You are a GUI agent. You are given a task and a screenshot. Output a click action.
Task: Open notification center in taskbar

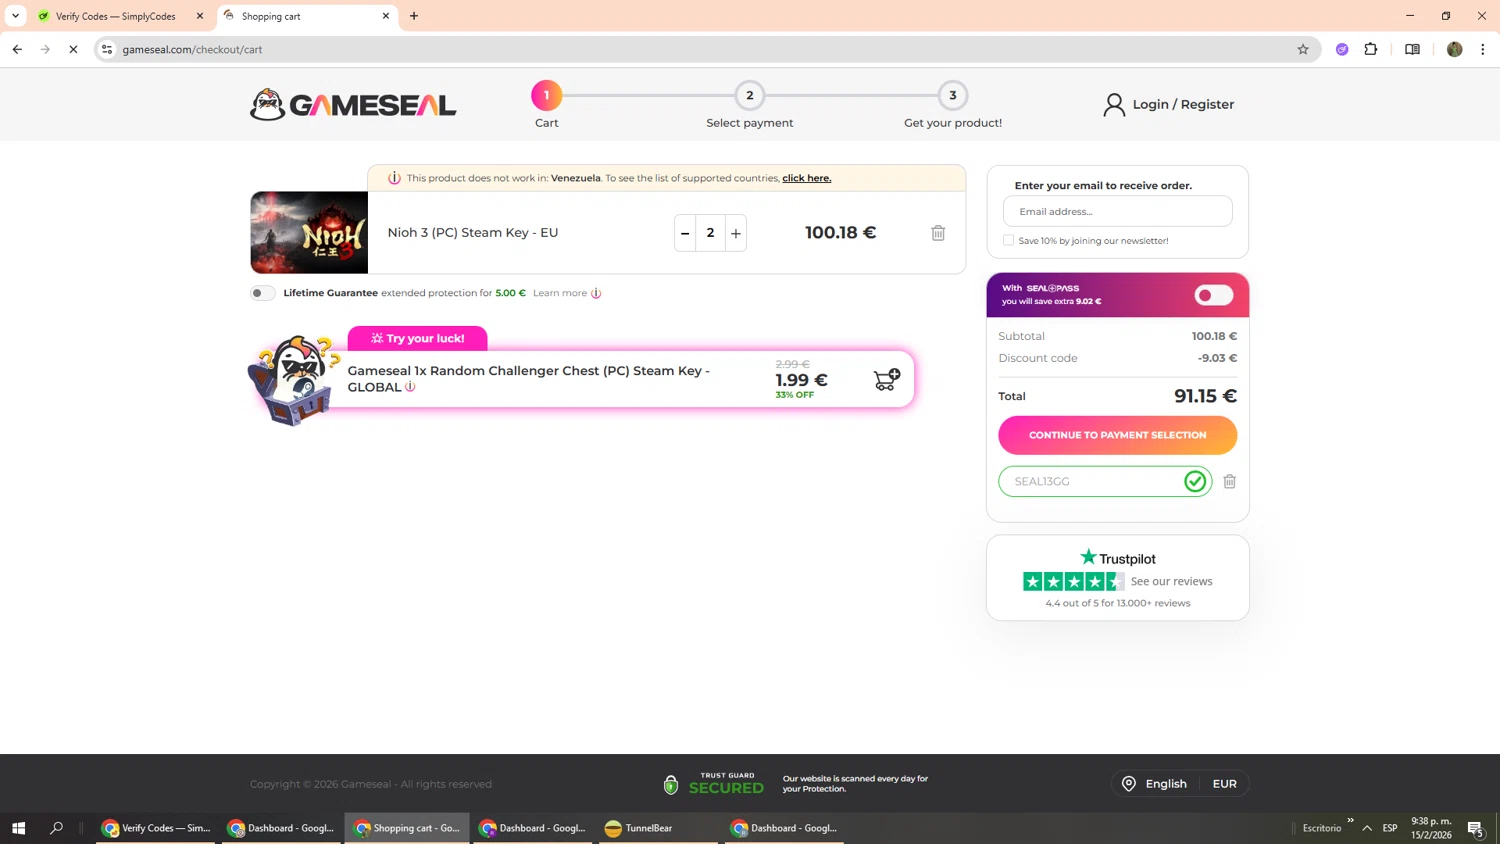click(1475, 828)
